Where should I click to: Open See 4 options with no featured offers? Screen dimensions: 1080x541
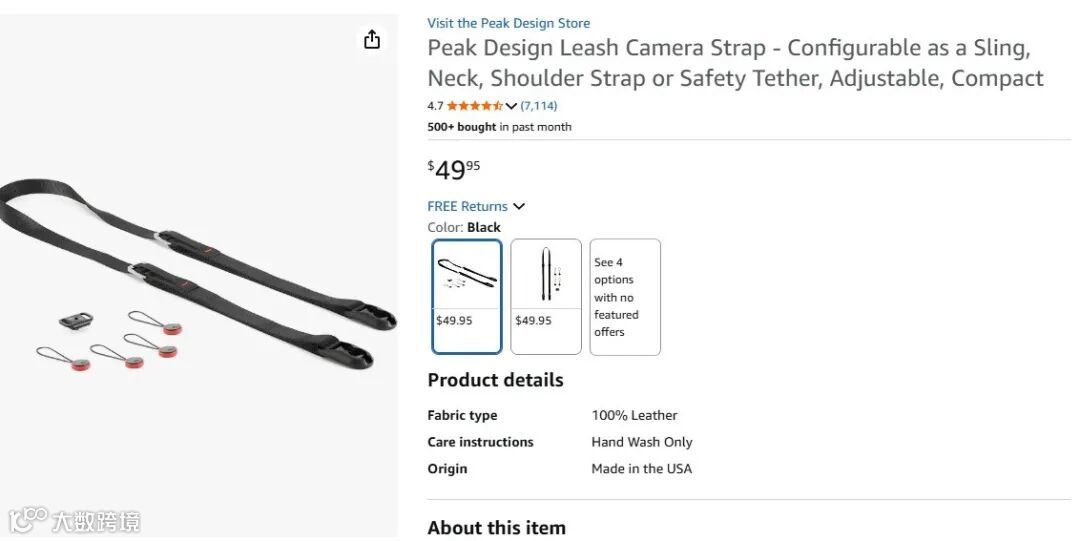(x=625, y=296)
